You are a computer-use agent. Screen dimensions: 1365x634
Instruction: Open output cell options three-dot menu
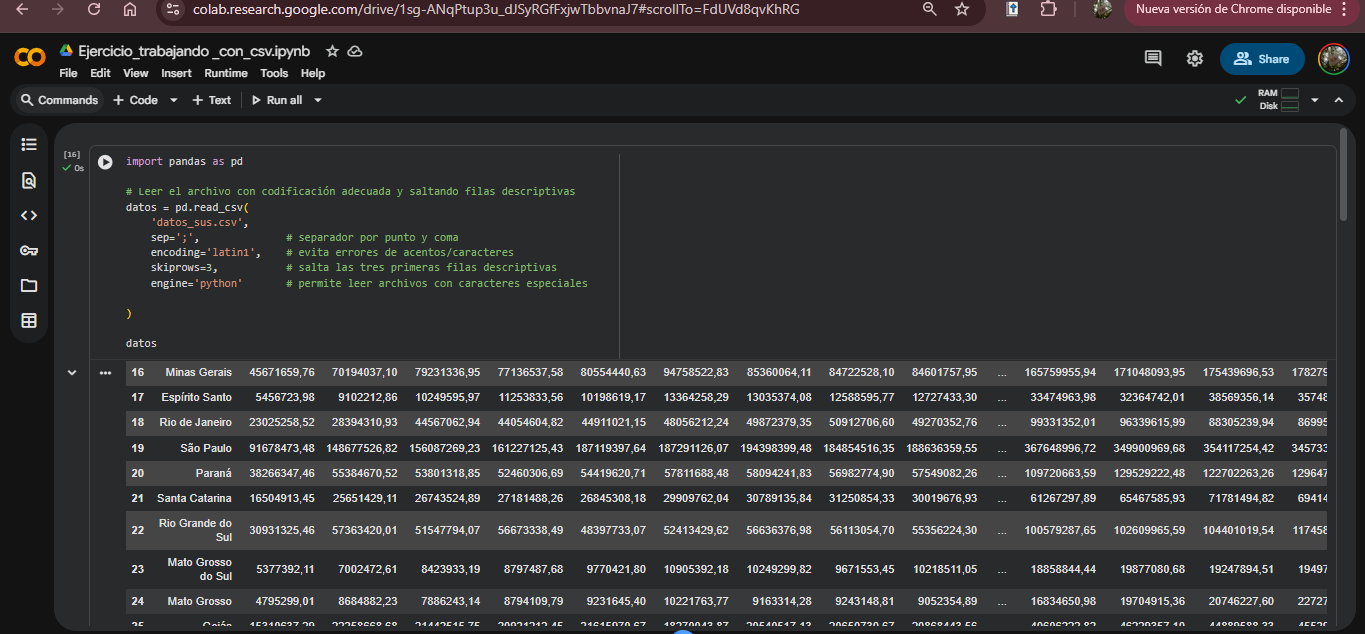106,373
